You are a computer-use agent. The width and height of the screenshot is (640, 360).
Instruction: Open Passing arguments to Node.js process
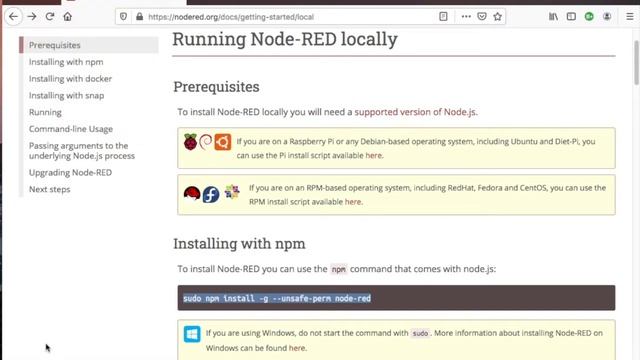82,151
